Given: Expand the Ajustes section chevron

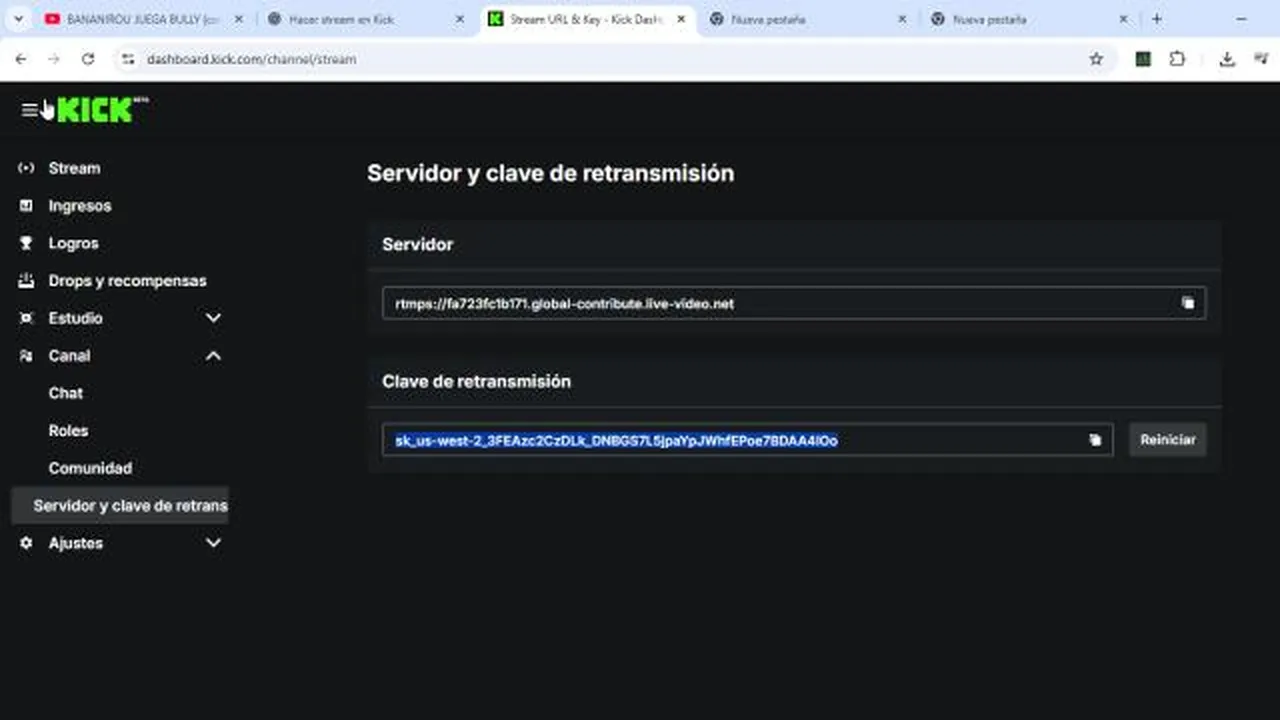Looking at the screenshot, I should (213, 543).
